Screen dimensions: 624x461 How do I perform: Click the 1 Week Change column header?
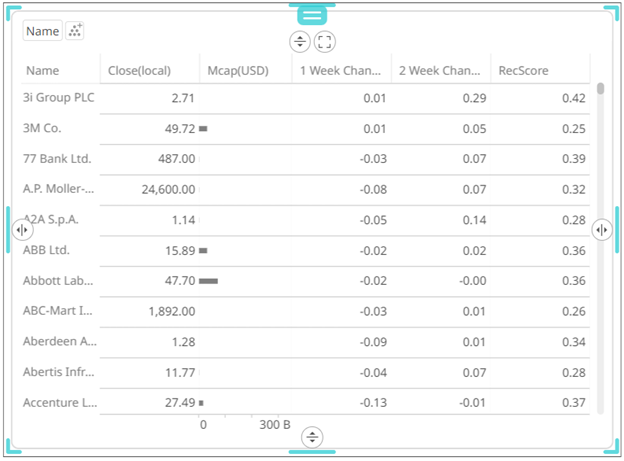pos(341,71)
